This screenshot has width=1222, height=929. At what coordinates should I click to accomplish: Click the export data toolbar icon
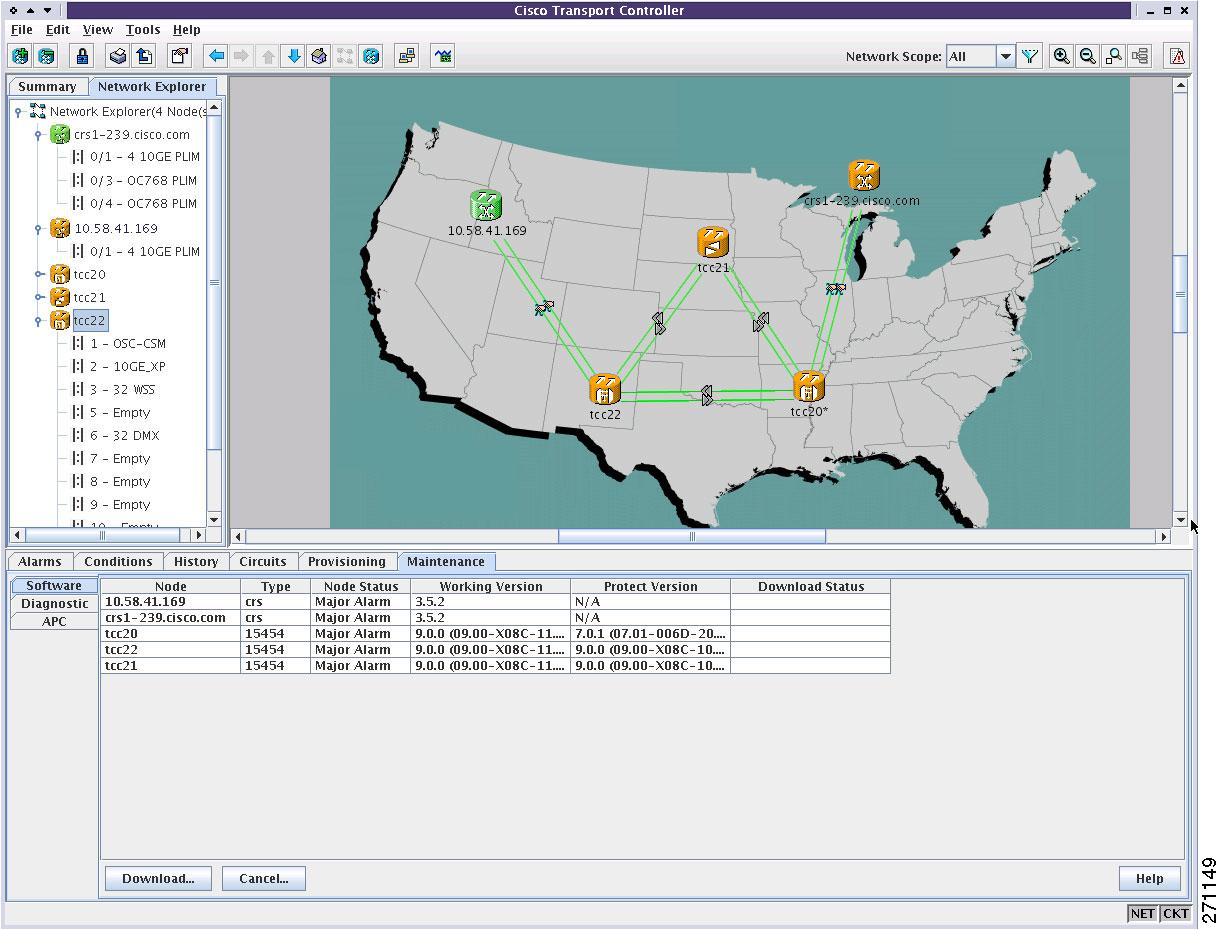click(x=143, y=56)
